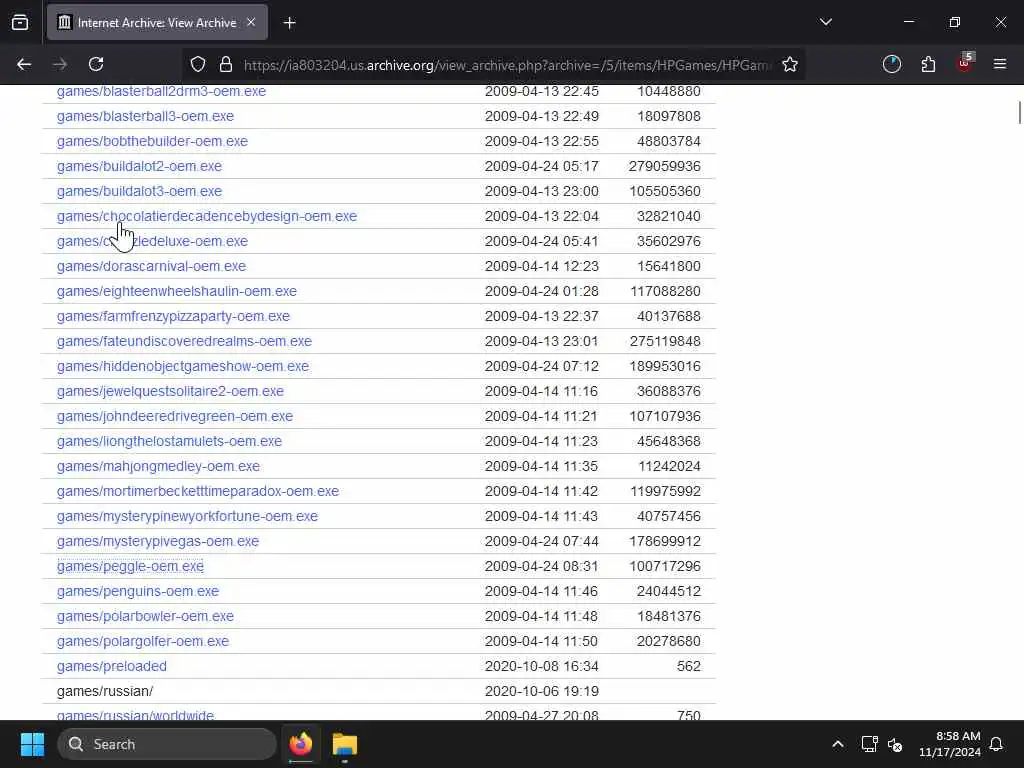Viewport: 1024px width, 768px height.
Task: Open games/mysterypinewyorkfortune-oem.exe link
Action: pyautogui.click(x=187, y=517)
